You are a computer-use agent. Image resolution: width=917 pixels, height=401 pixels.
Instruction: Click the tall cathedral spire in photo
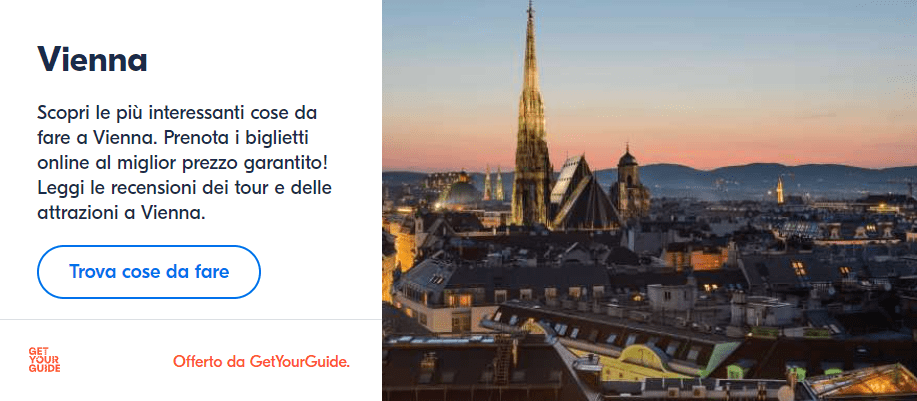531,117
